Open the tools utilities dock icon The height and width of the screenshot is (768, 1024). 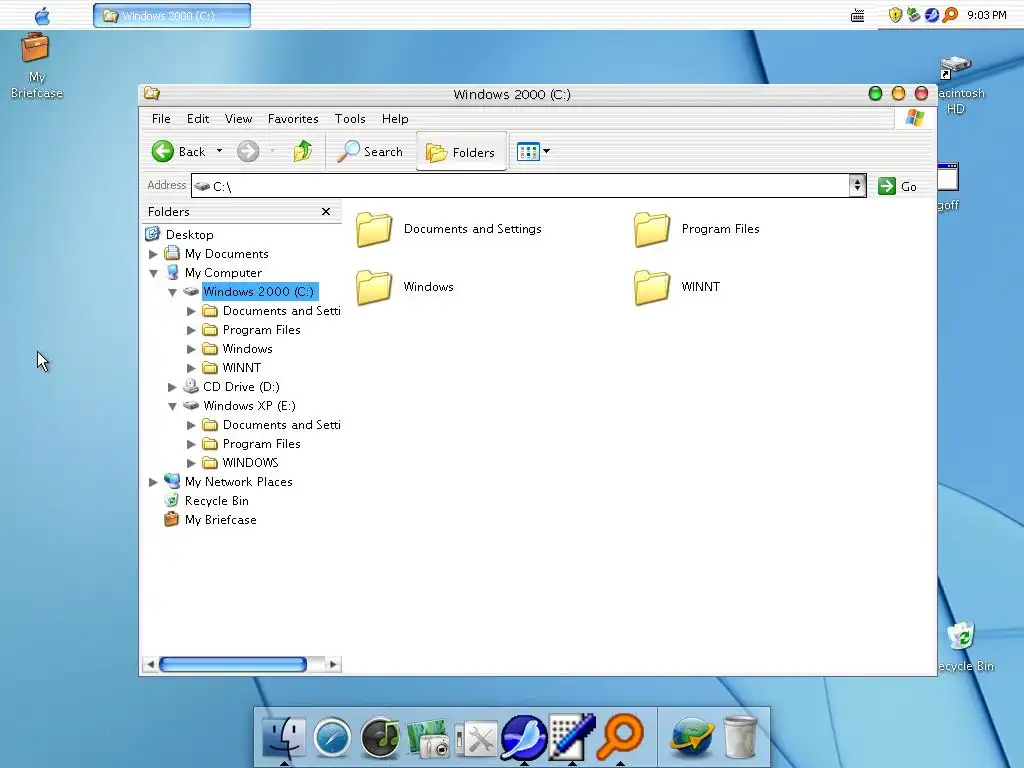tap(476, 739)
